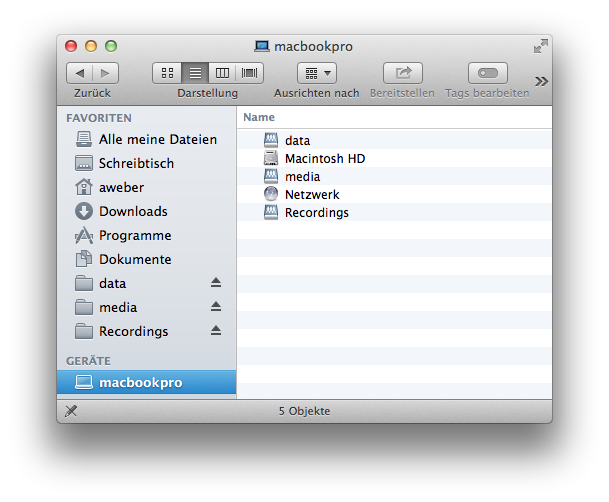Image resolution: width=609 pixels, height=502 pixels.
Task: Click the Bereitstellen share button
Action: [x=402, y=73]
